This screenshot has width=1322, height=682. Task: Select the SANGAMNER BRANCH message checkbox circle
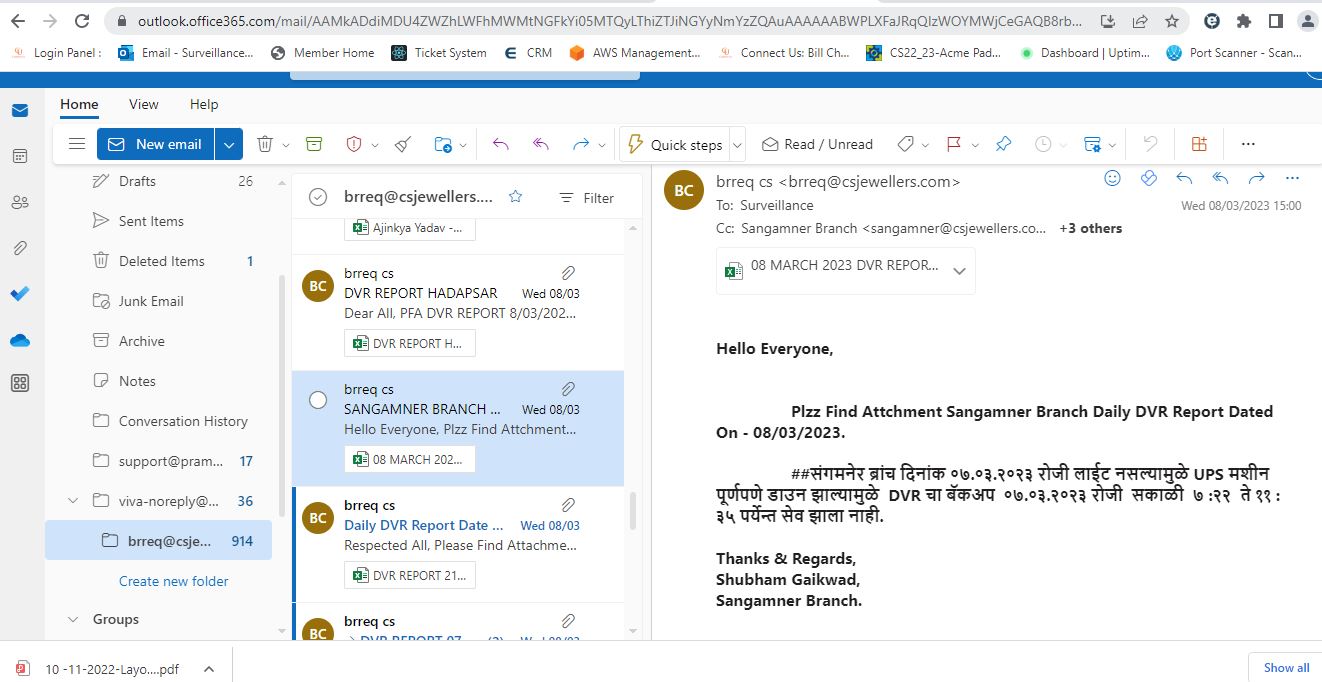point(318,400)
